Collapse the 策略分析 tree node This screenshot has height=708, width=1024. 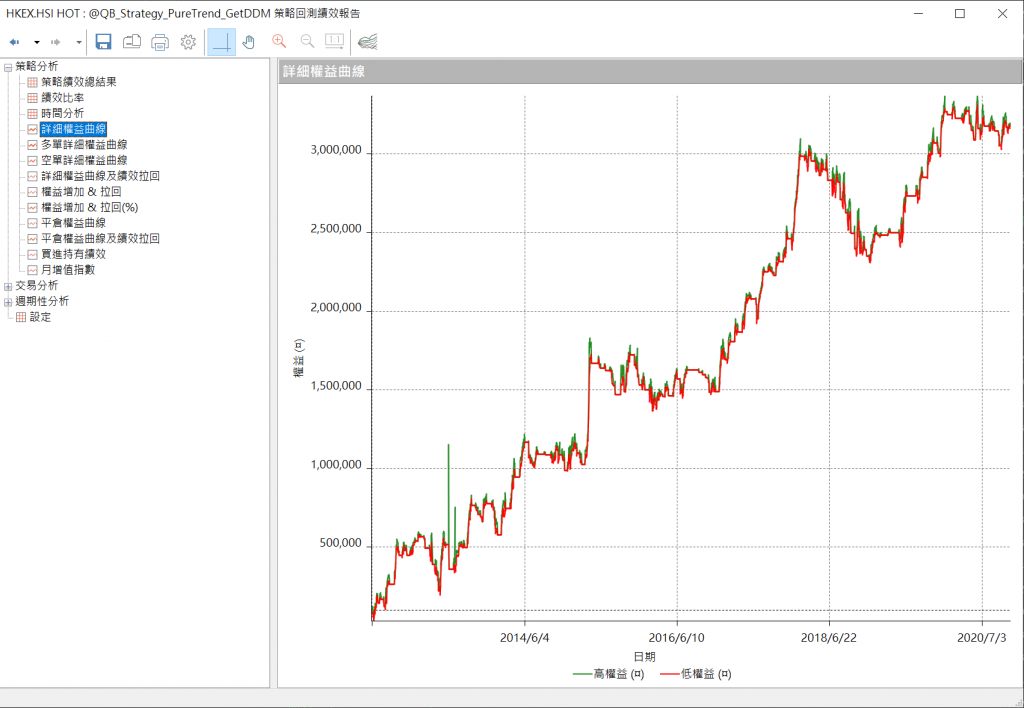8,67
